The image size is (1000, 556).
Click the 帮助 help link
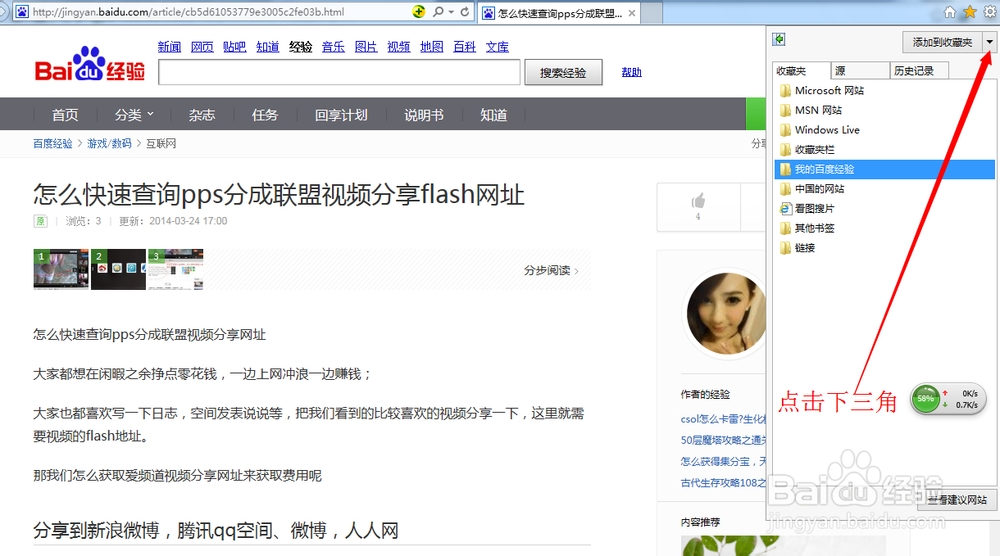coord(631,72)
